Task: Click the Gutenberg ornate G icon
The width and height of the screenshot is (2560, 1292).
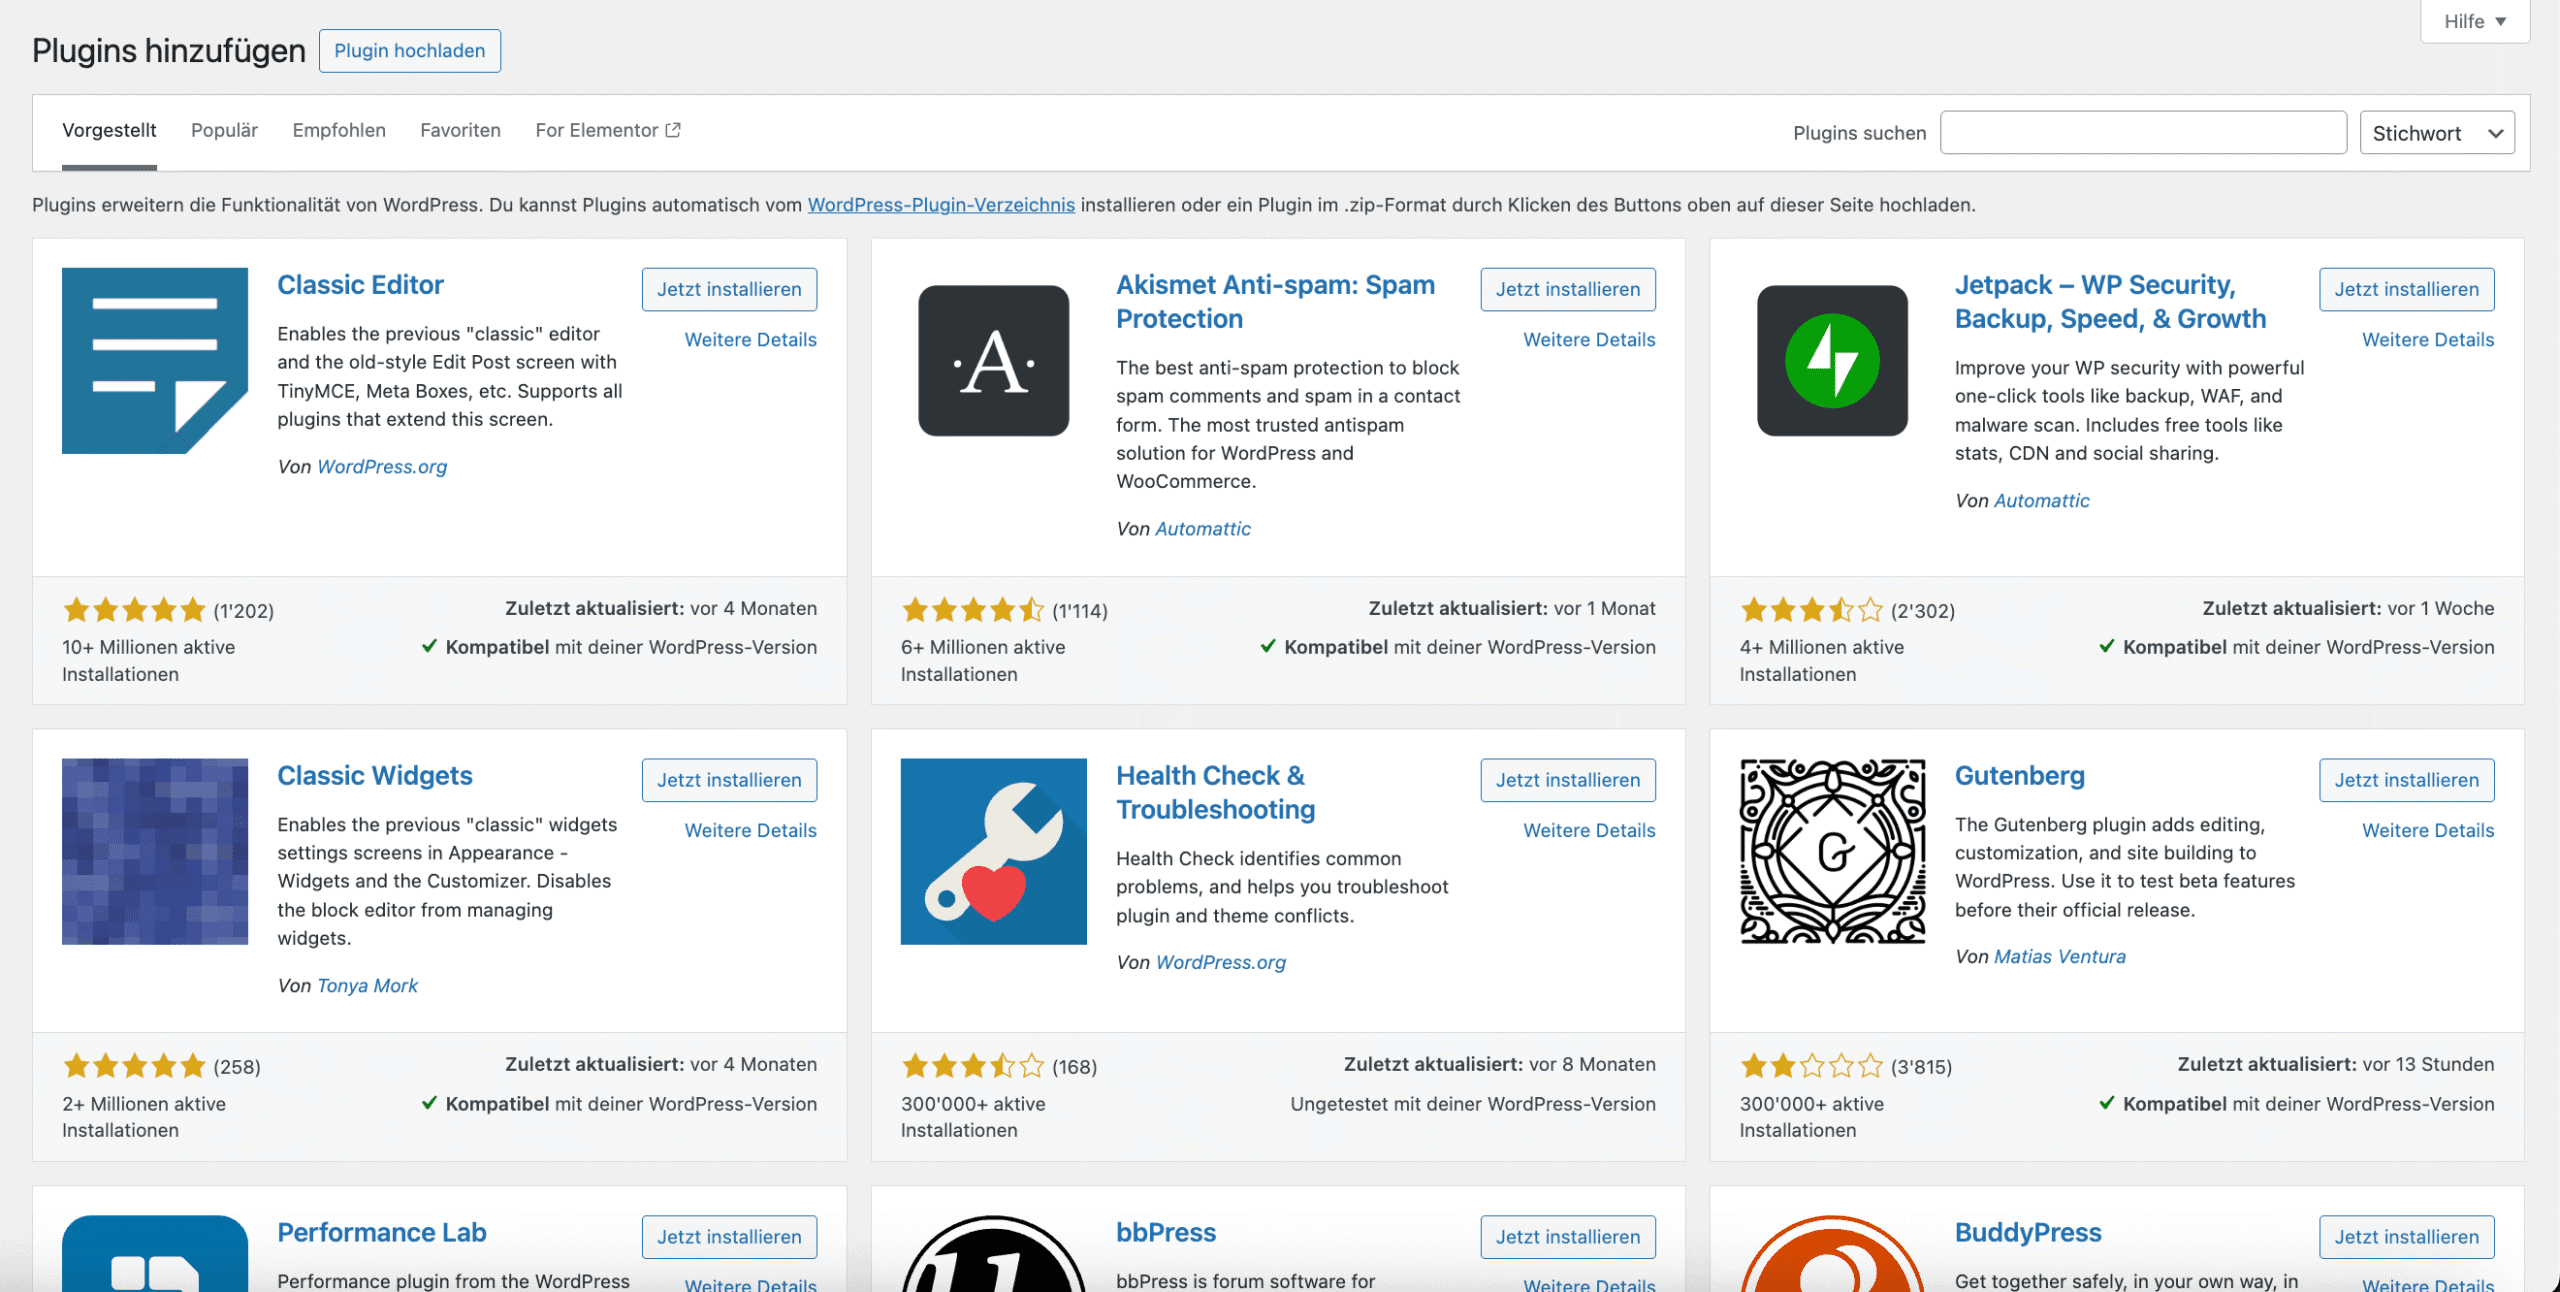Action: 1832,851
